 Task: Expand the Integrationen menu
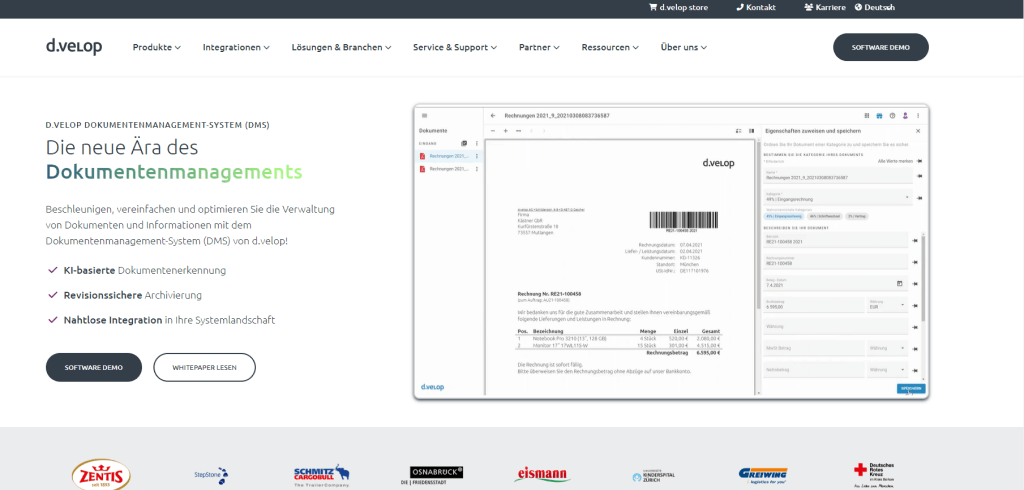(x=236, y=47)
